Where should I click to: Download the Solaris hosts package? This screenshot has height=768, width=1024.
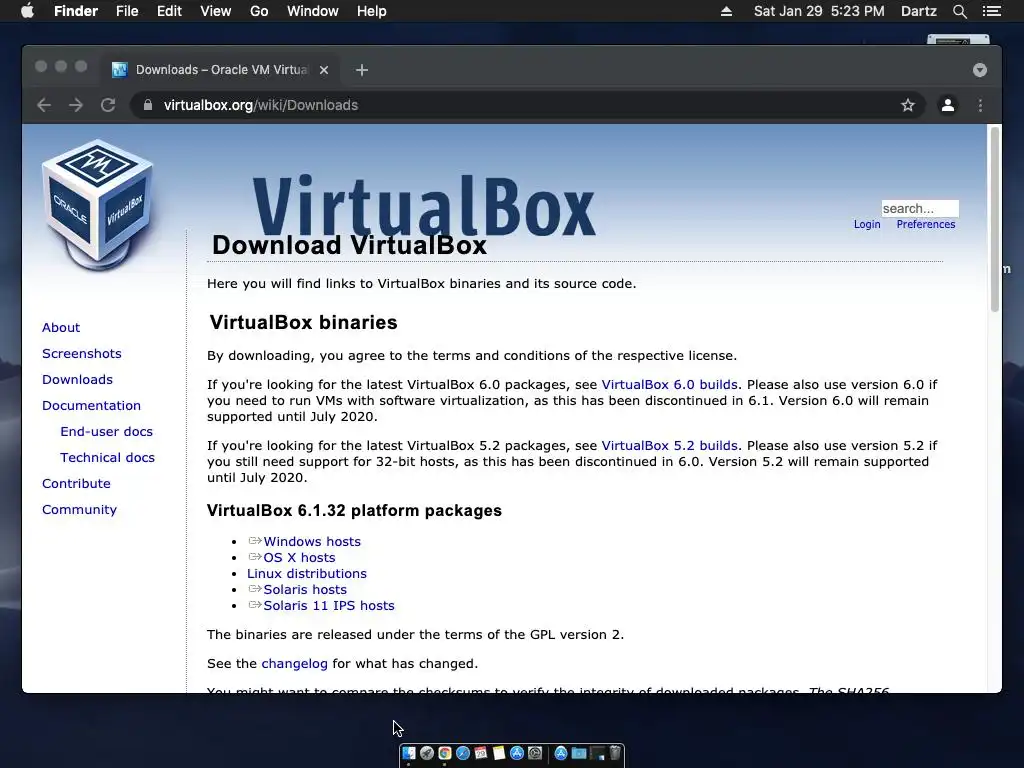[305, 589]
